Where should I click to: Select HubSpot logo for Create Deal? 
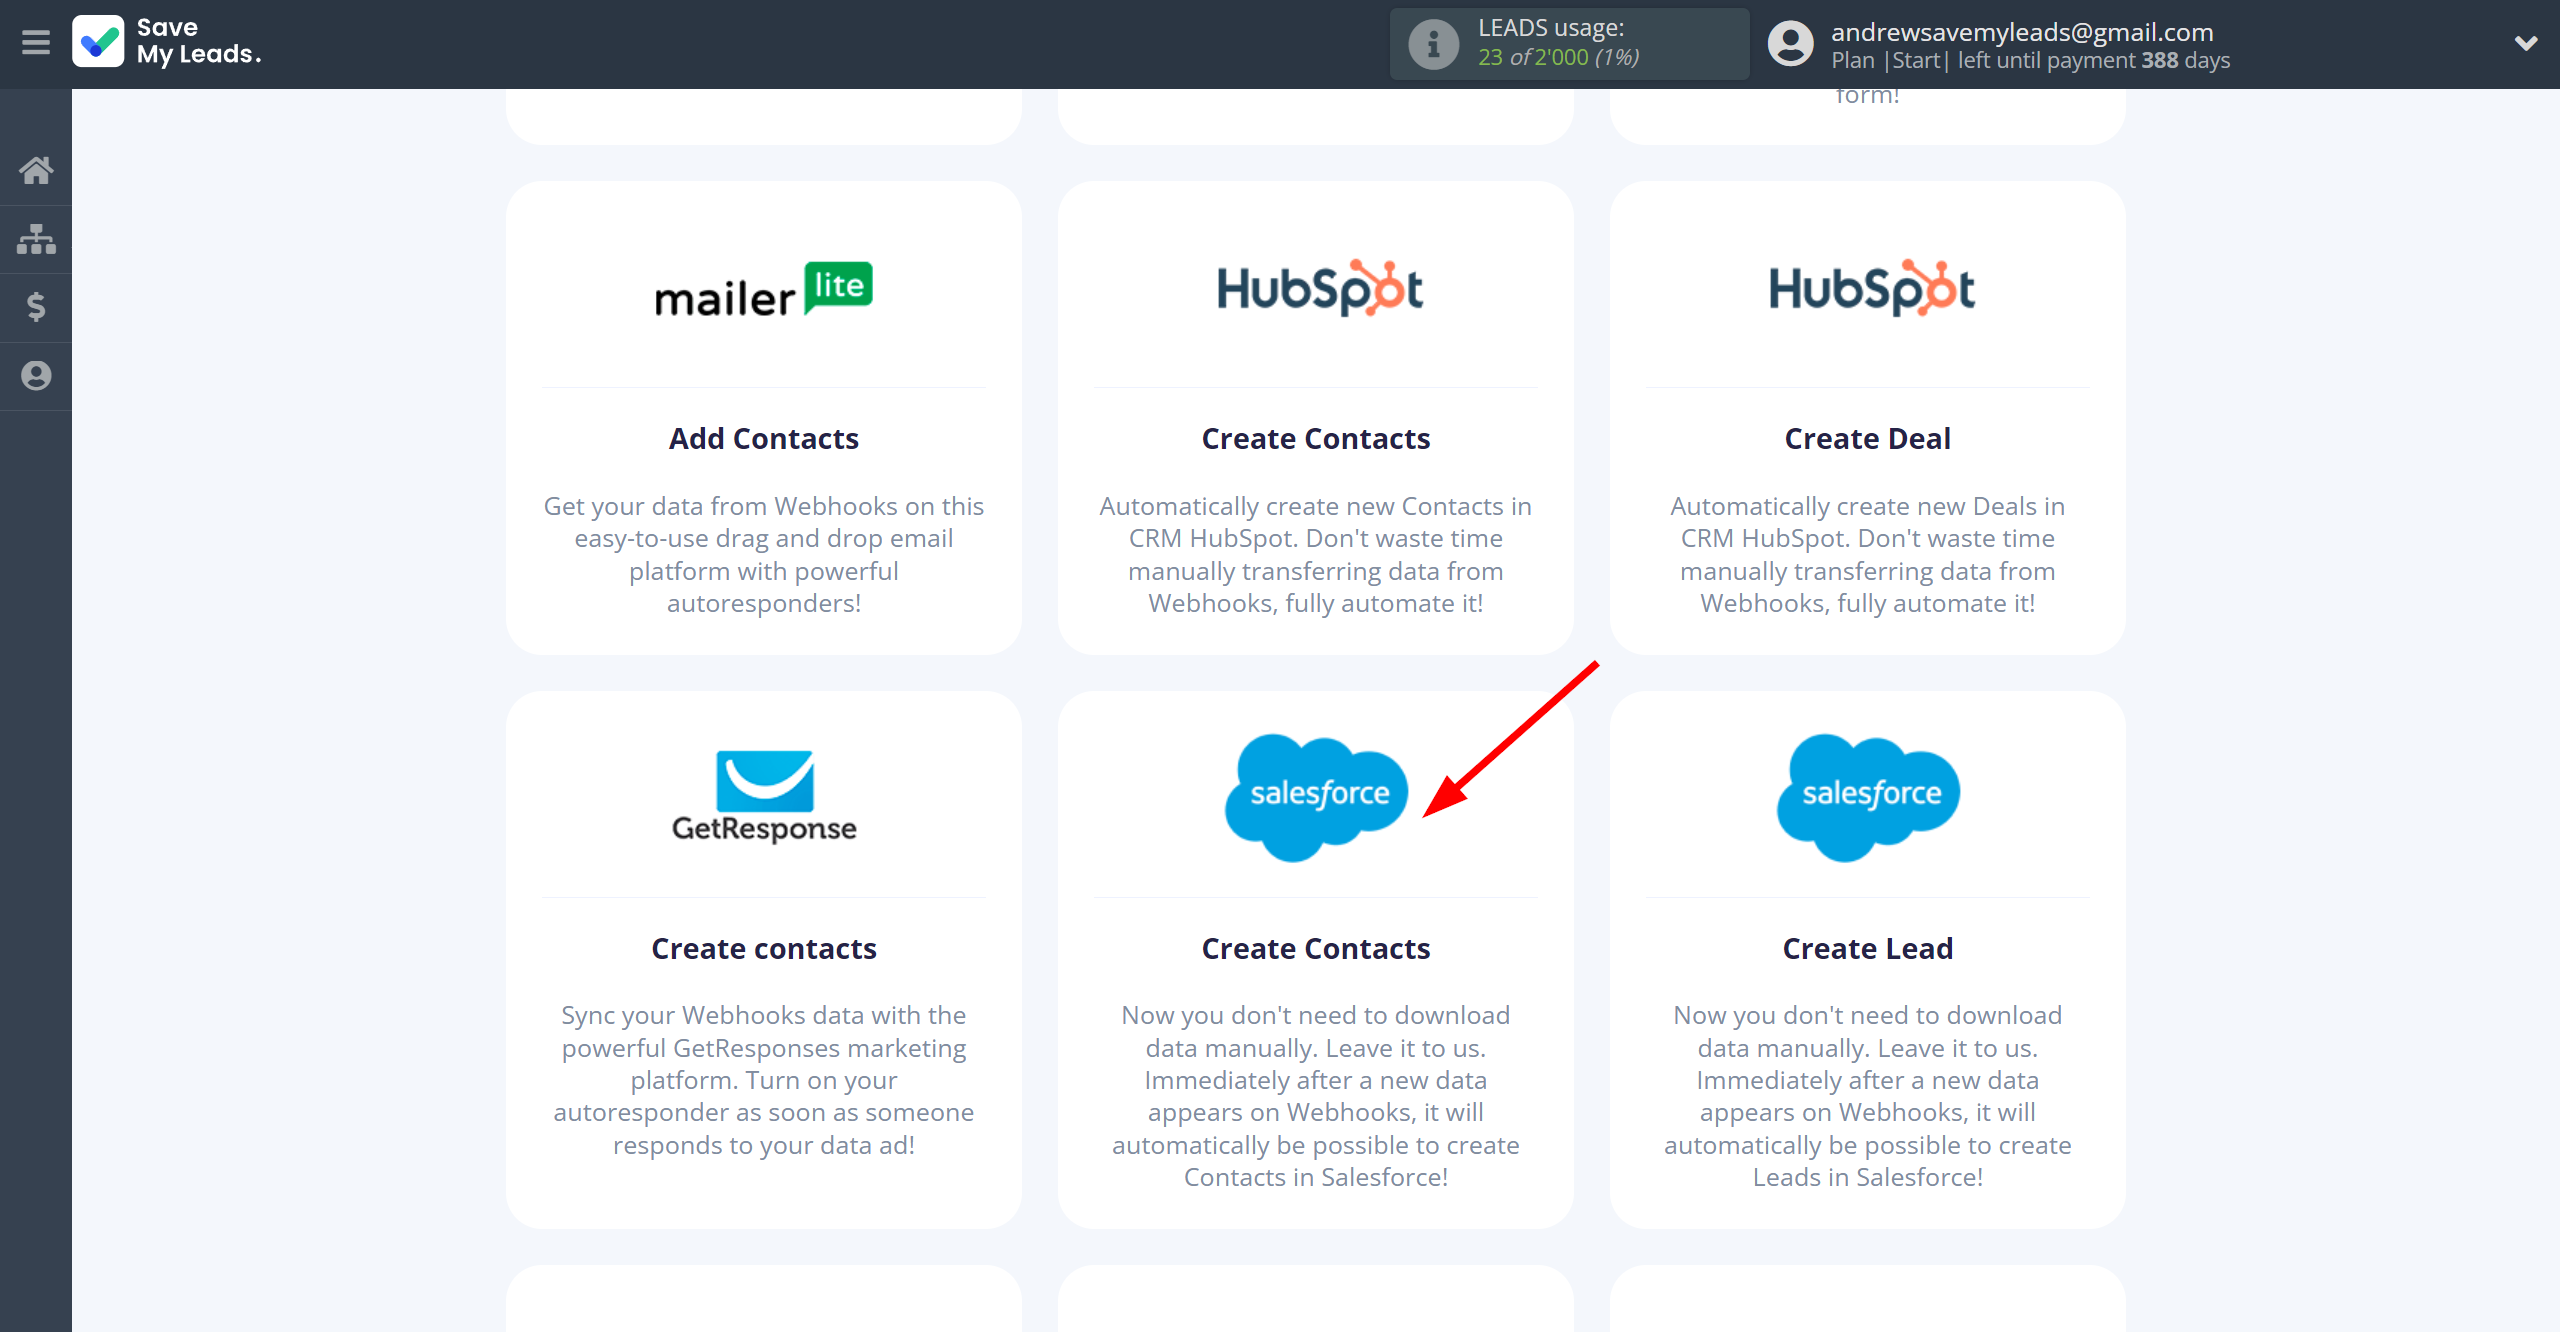1872,289
